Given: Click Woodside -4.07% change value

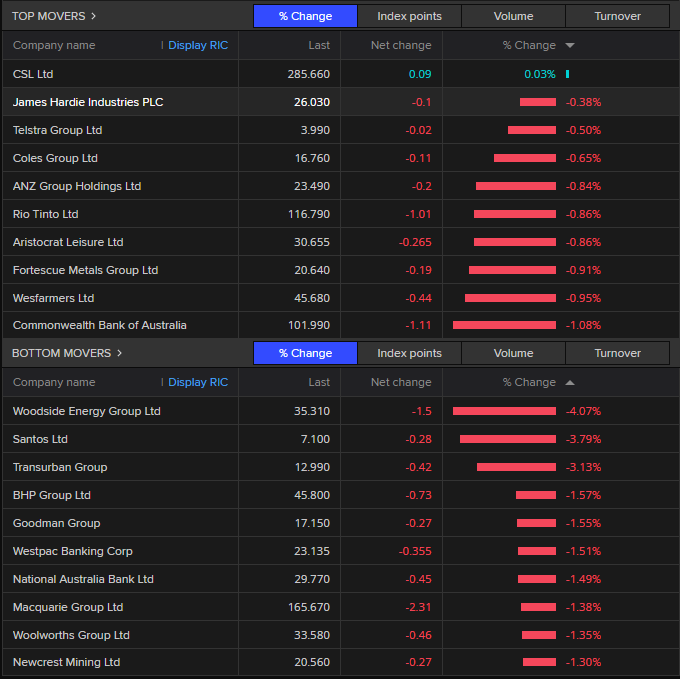Looking at the screenshot, I should (x=583, y=411).
